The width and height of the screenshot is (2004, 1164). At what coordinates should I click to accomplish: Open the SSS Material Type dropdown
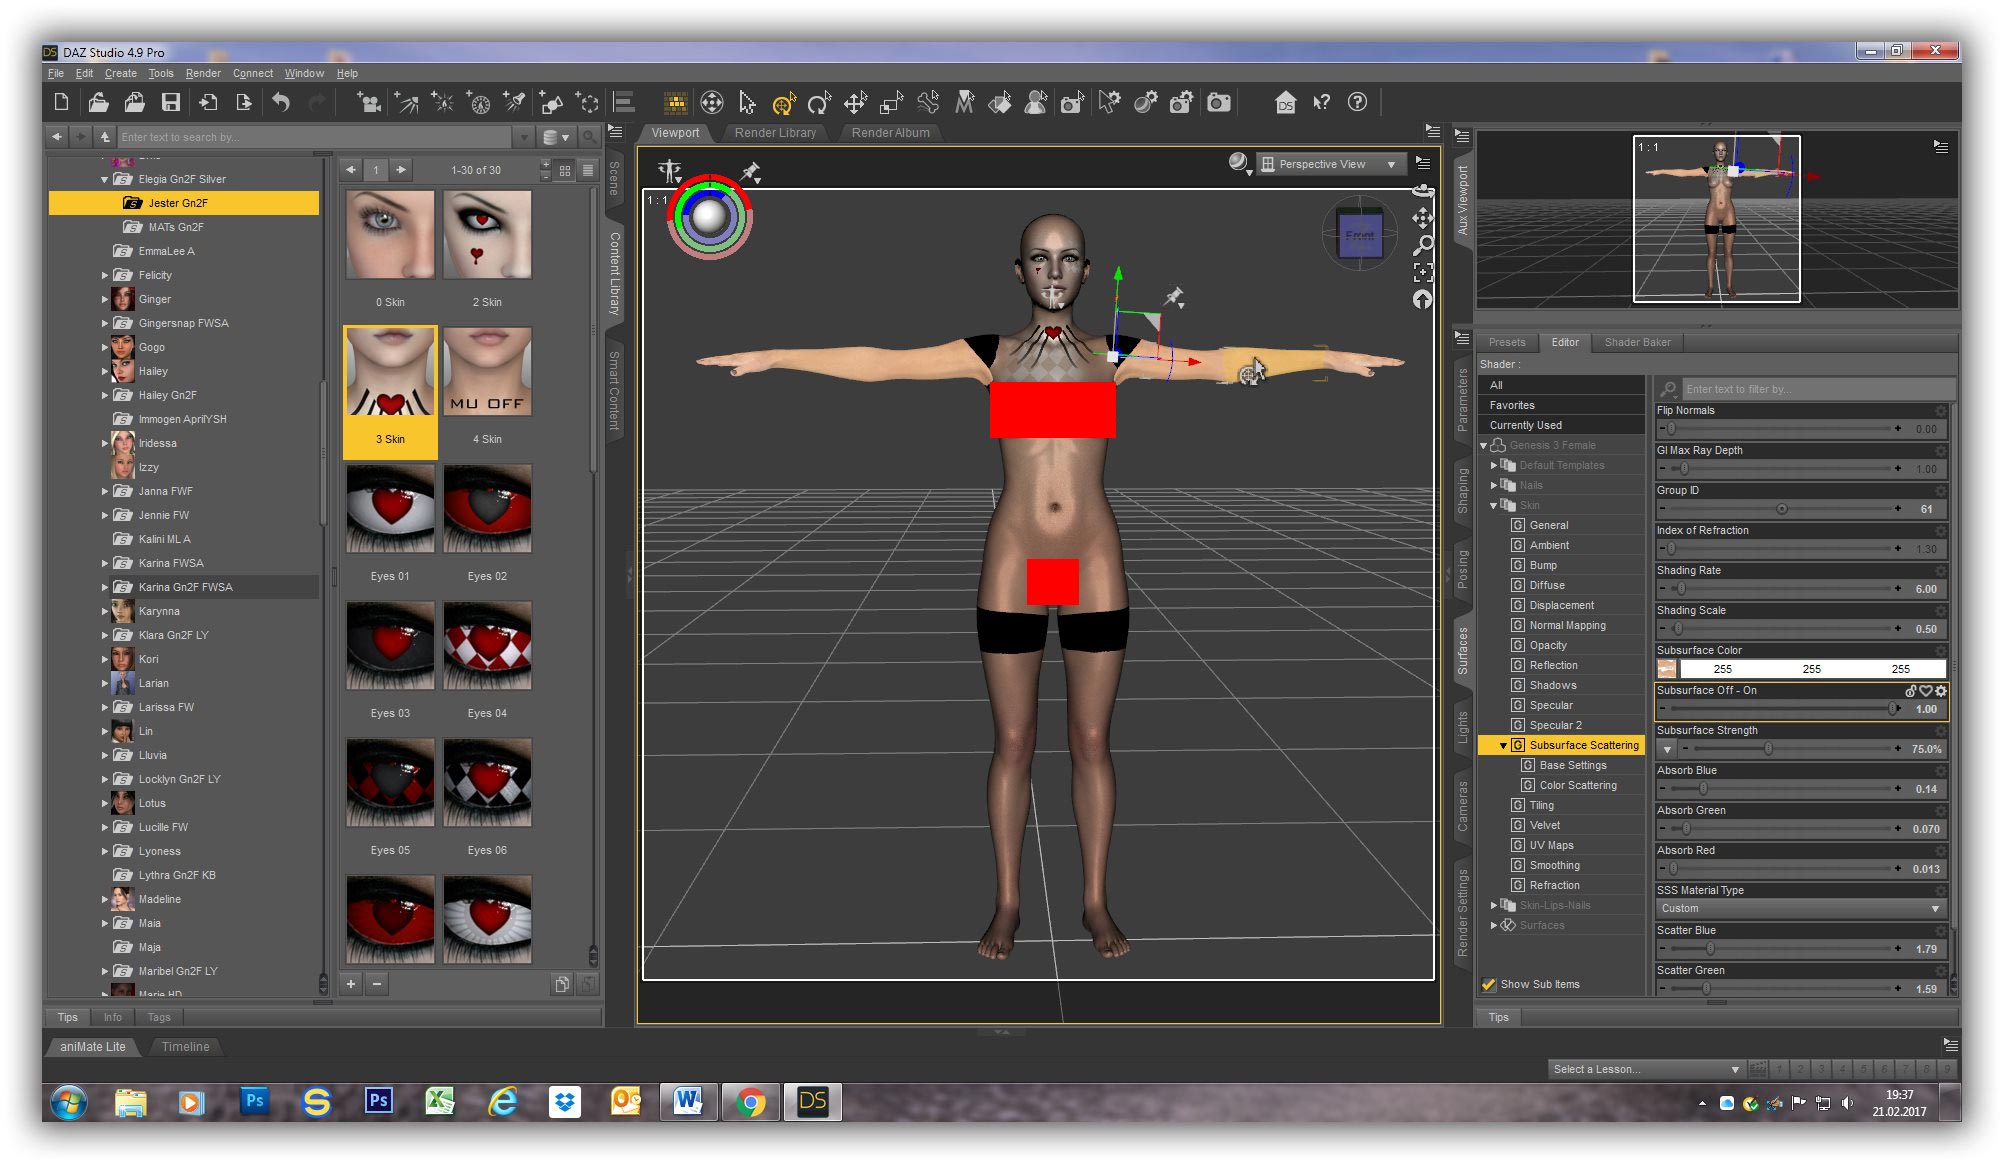[x=1800, y=908]
